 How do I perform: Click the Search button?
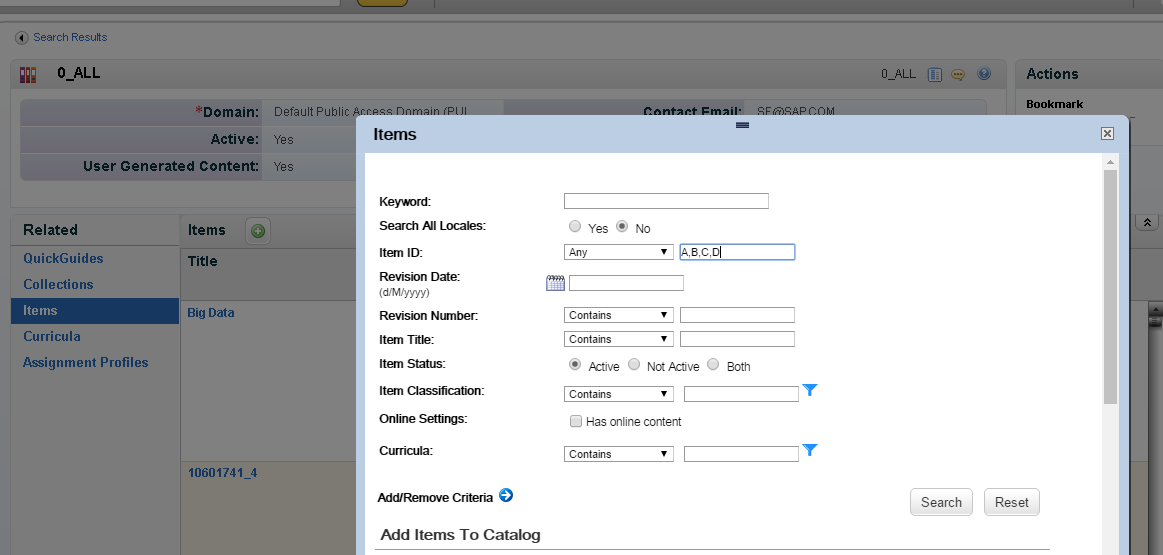pyautogui.click(x=941, y=502)
